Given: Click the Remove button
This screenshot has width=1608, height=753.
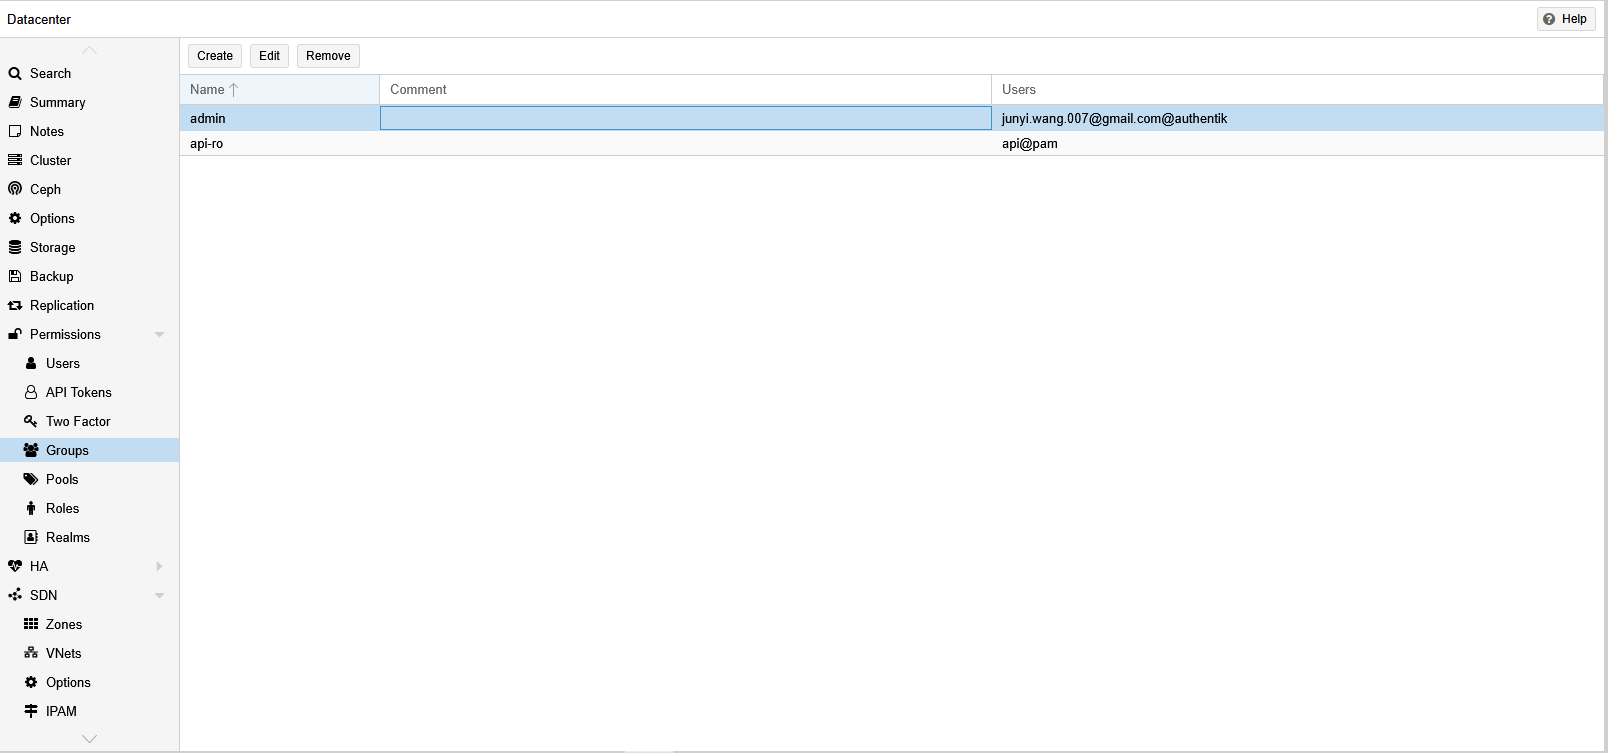Looking at the screenshot, I should pos(328,56).
